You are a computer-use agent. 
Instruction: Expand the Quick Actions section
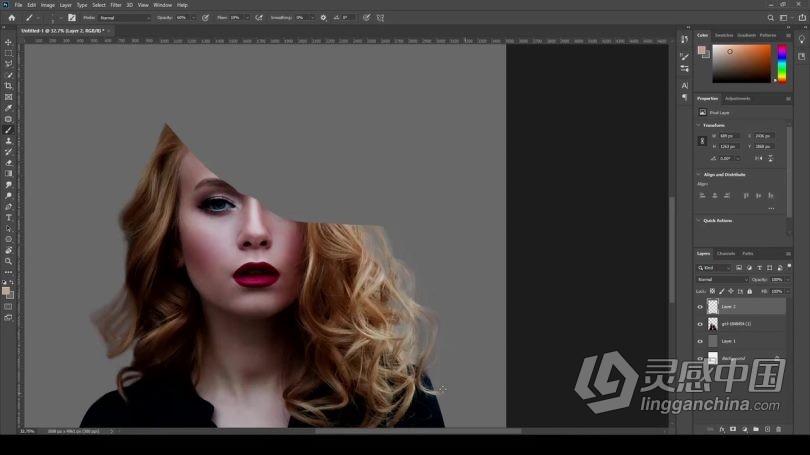(x=699, y=220)
